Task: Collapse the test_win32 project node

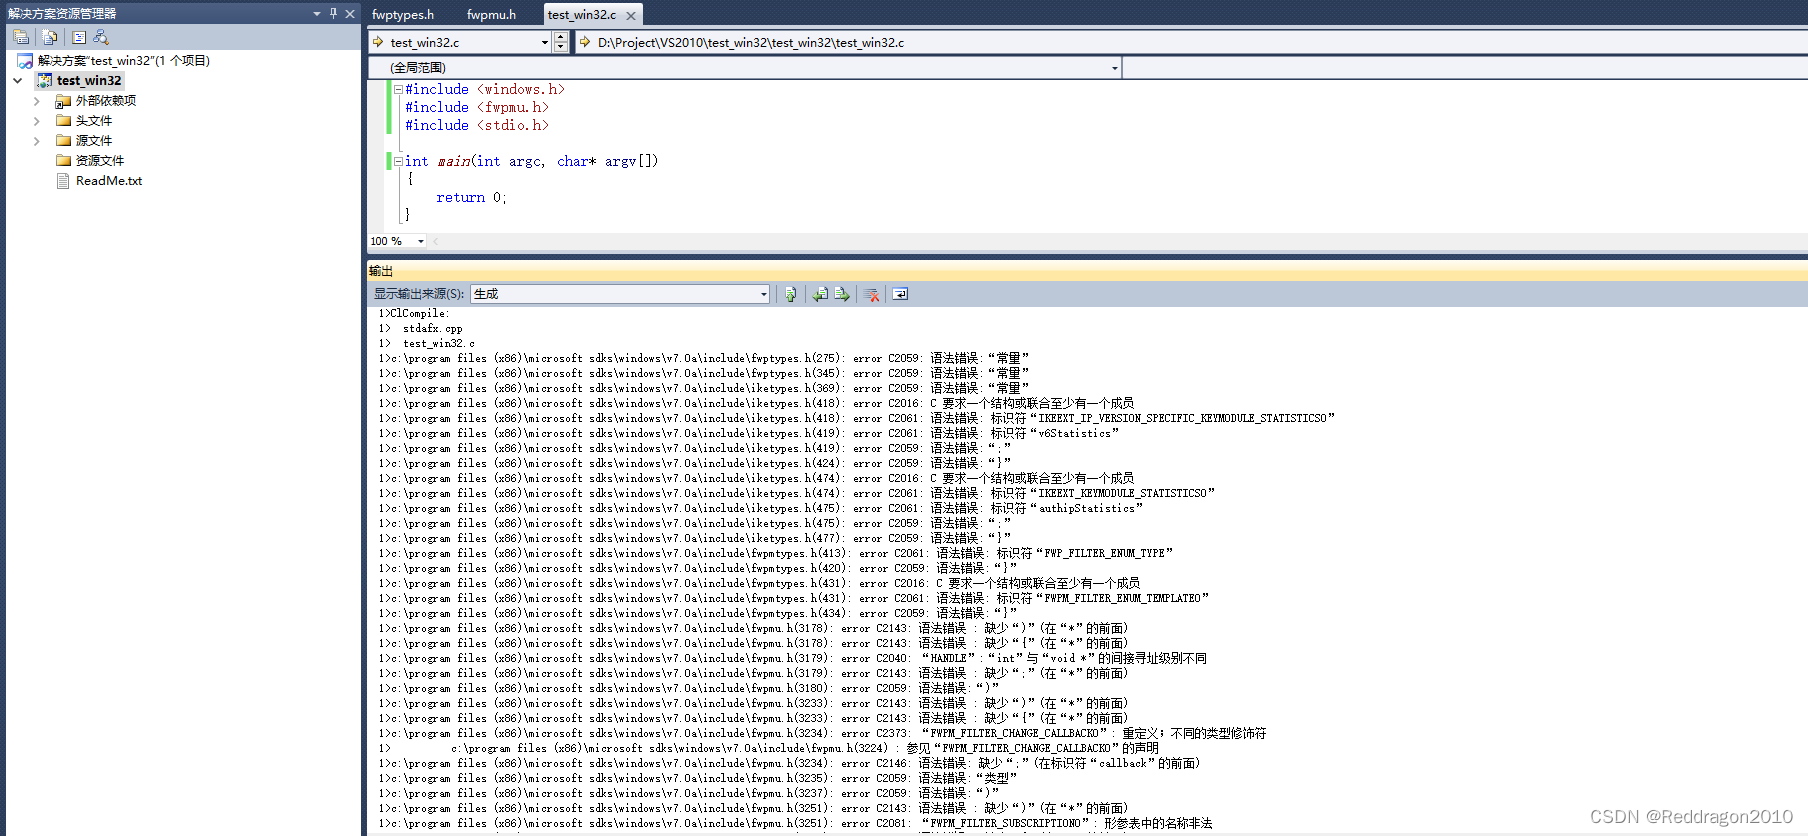Action: (18, 80)
